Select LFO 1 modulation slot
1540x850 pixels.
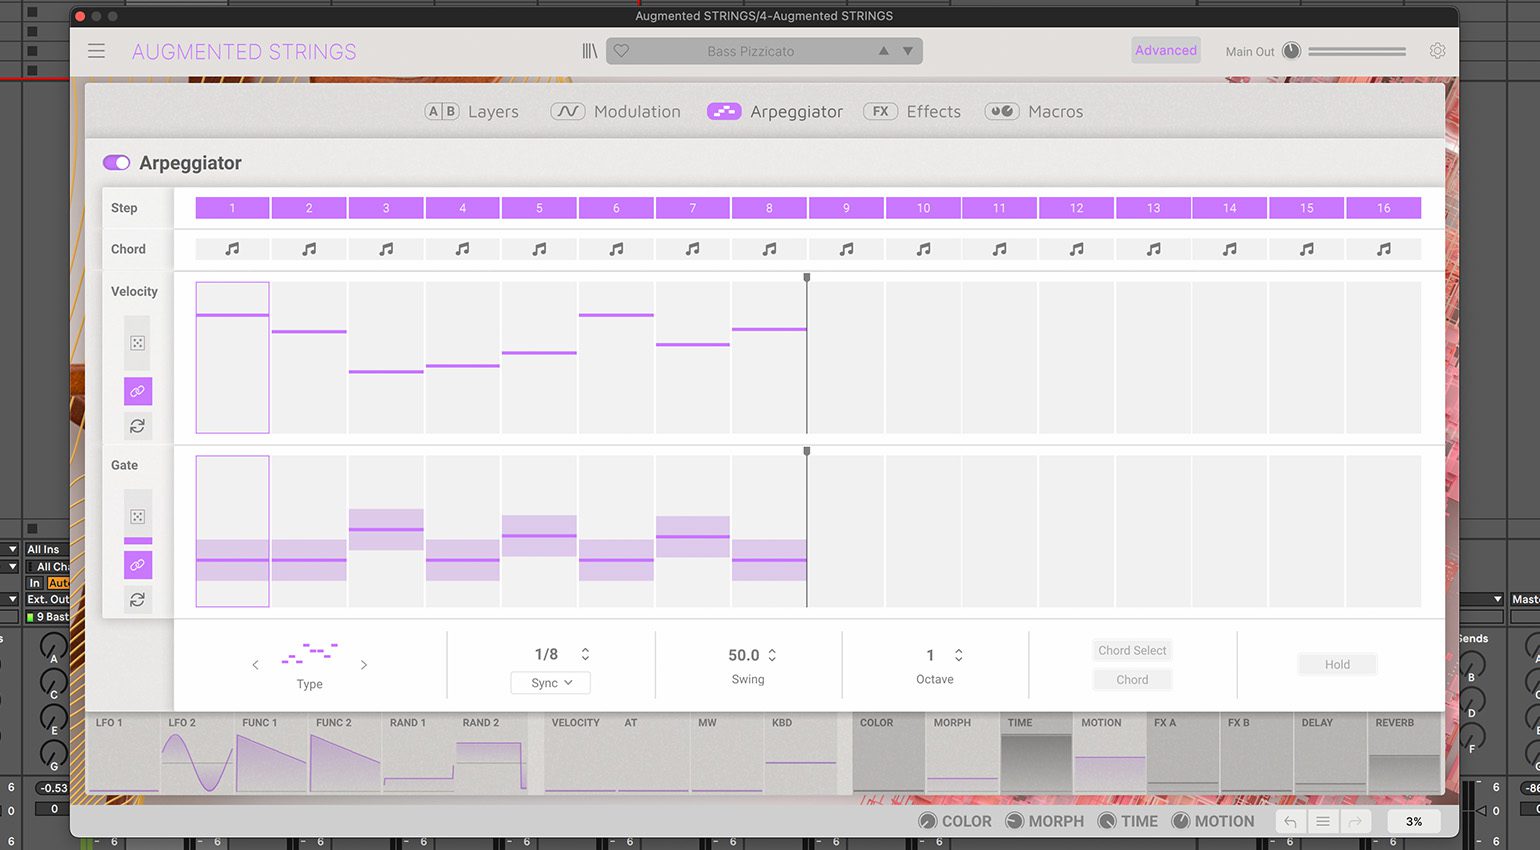pyautogui.click(x=124, y=754)
